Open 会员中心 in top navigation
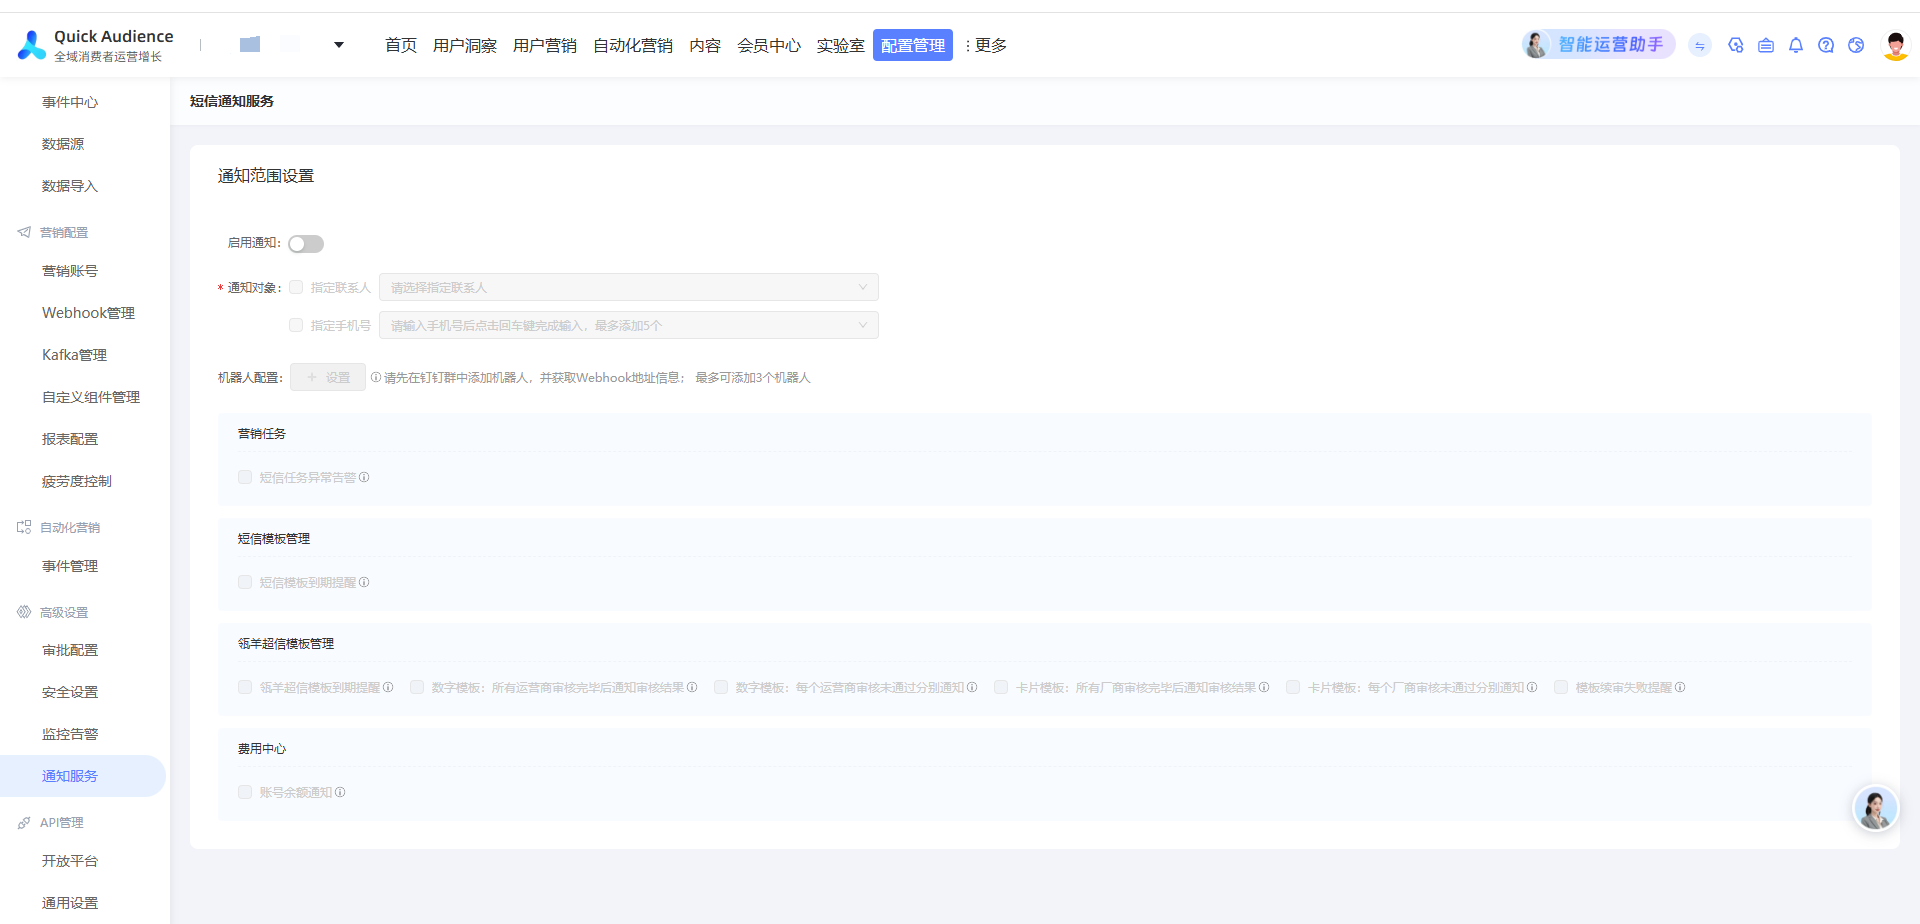 pyautogui.click(x=769, y=45)
